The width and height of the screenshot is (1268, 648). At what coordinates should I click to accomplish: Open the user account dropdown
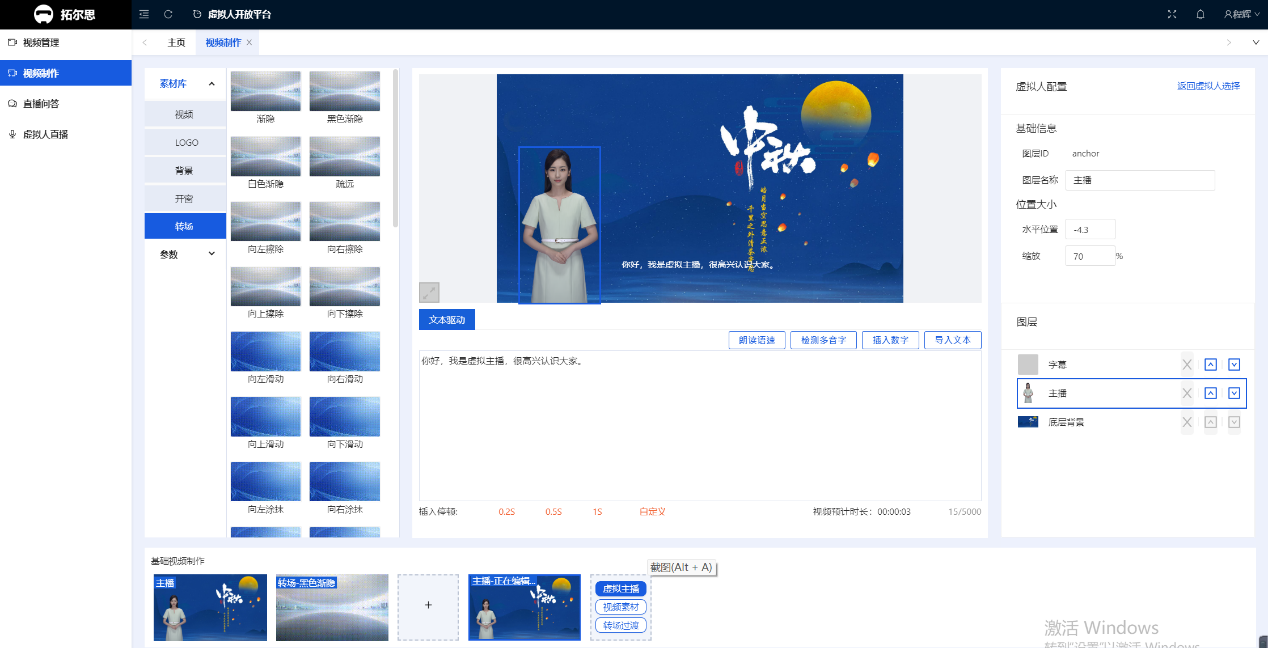[x=1241, y=14]
